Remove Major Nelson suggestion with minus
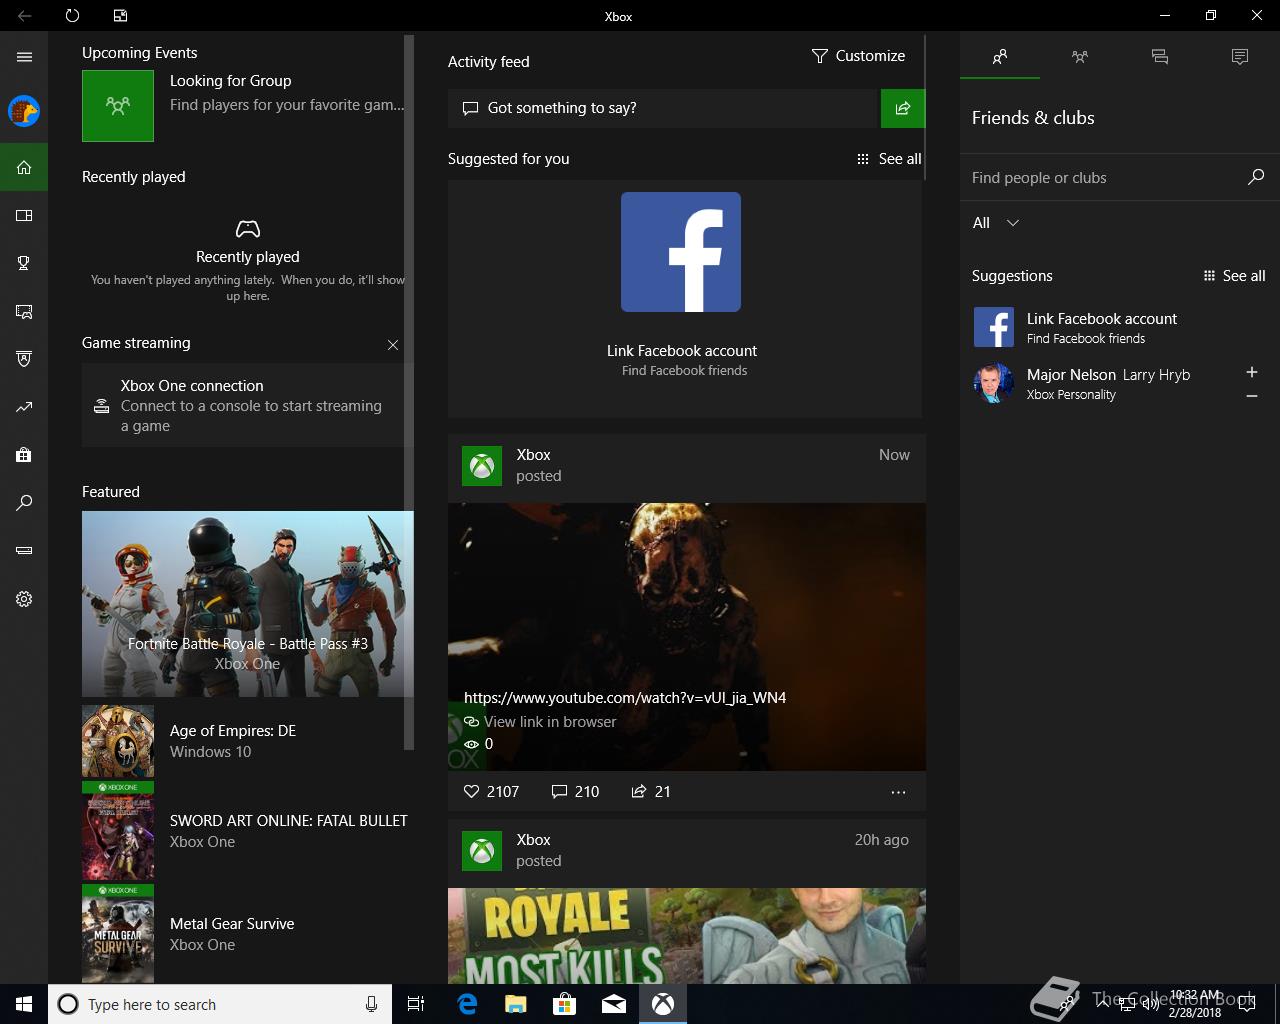Screen dimensions: 1280x1024 (x=1252, y=397)
